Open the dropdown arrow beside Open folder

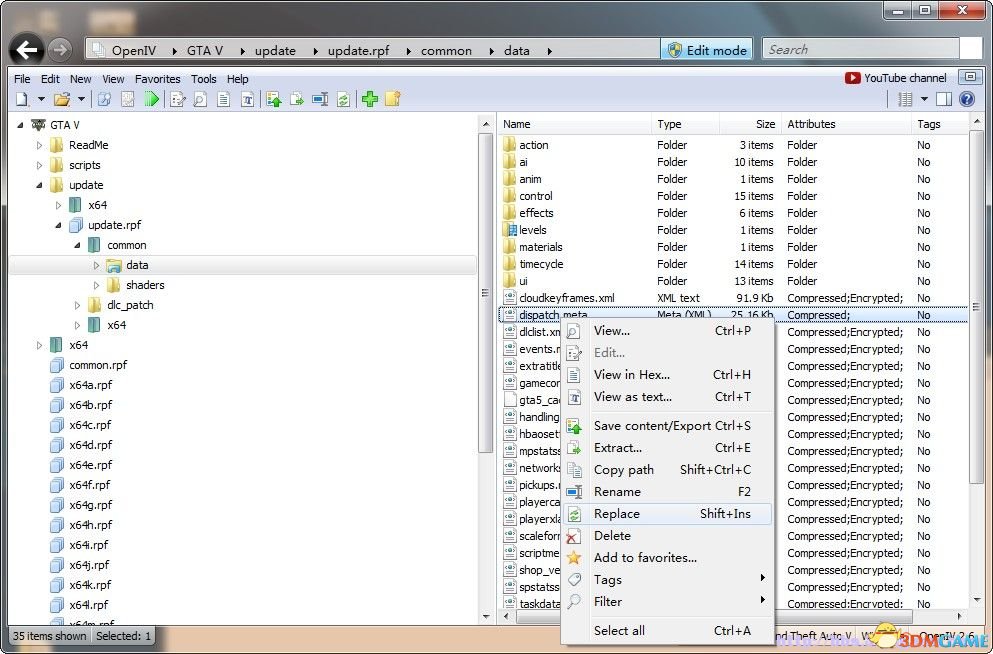click(x=81, y=99)
